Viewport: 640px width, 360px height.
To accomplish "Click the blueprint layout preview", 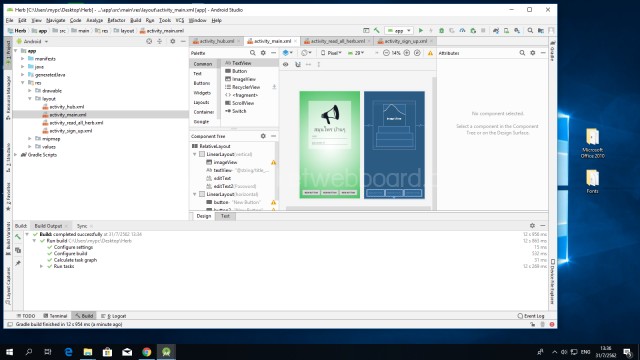I will [x=394, y=145].
